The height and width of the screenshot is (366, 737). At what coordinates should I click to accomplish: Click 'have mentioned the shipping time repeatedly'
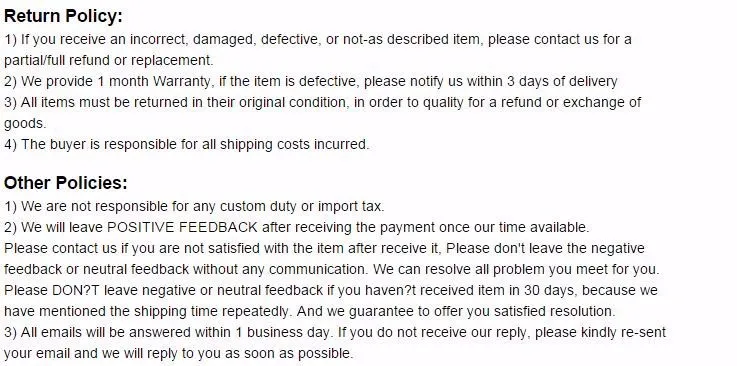[x=147, y=311]
